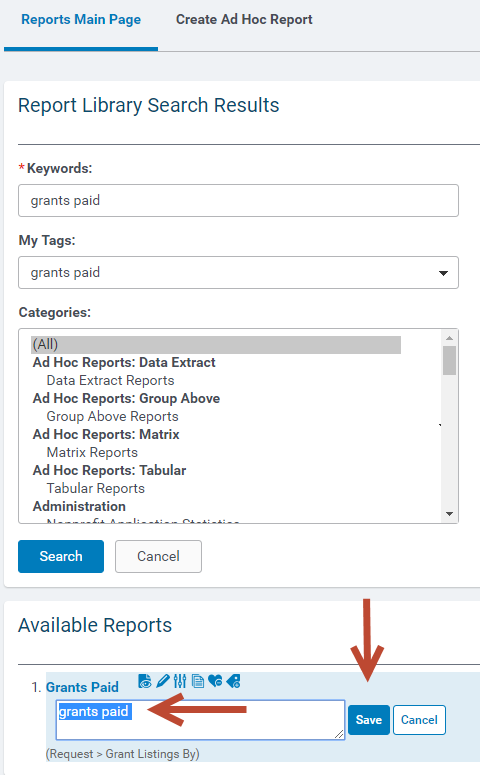
Task: Click the Categories list scroll down arrow
Action: [449, 514]
